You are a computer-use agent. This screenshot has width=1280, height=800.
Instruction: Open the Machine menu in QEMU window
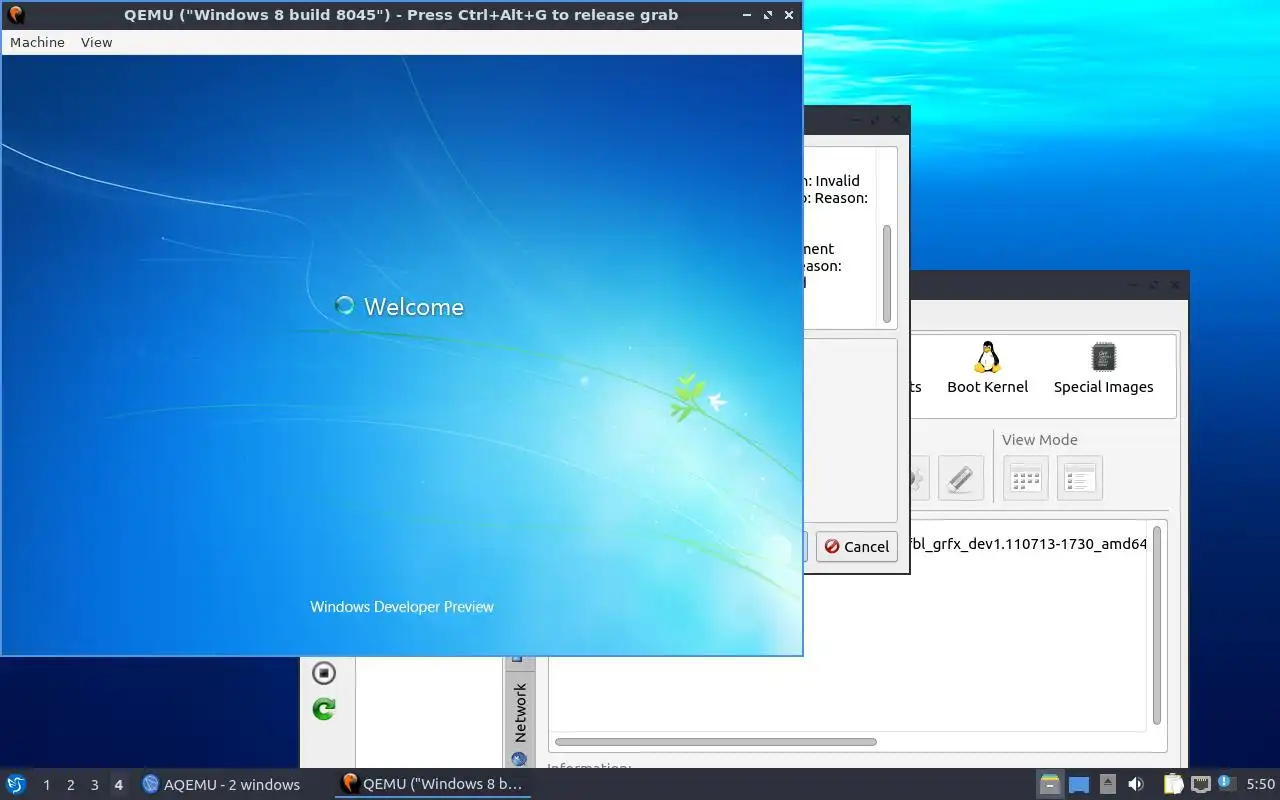[x=37, y=42]
